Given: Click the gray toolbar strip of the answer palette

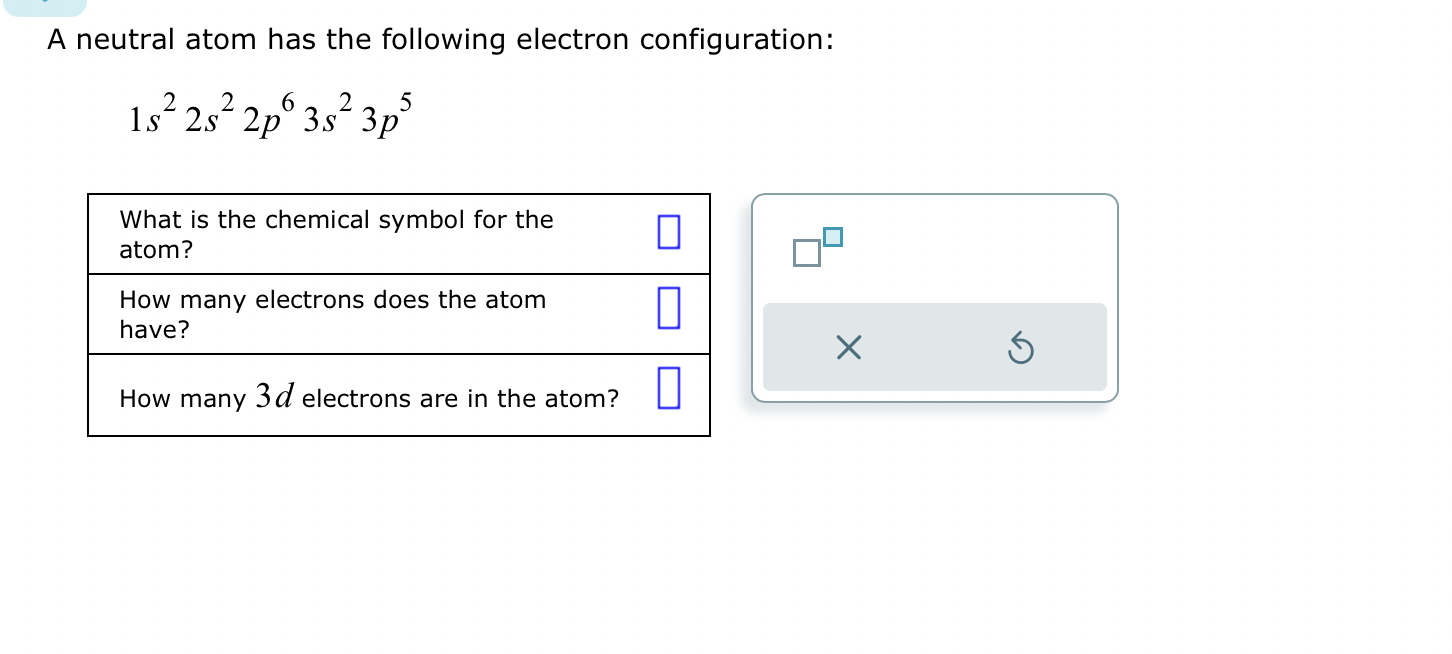Looking at the screenshot, I should pos(934,347).
